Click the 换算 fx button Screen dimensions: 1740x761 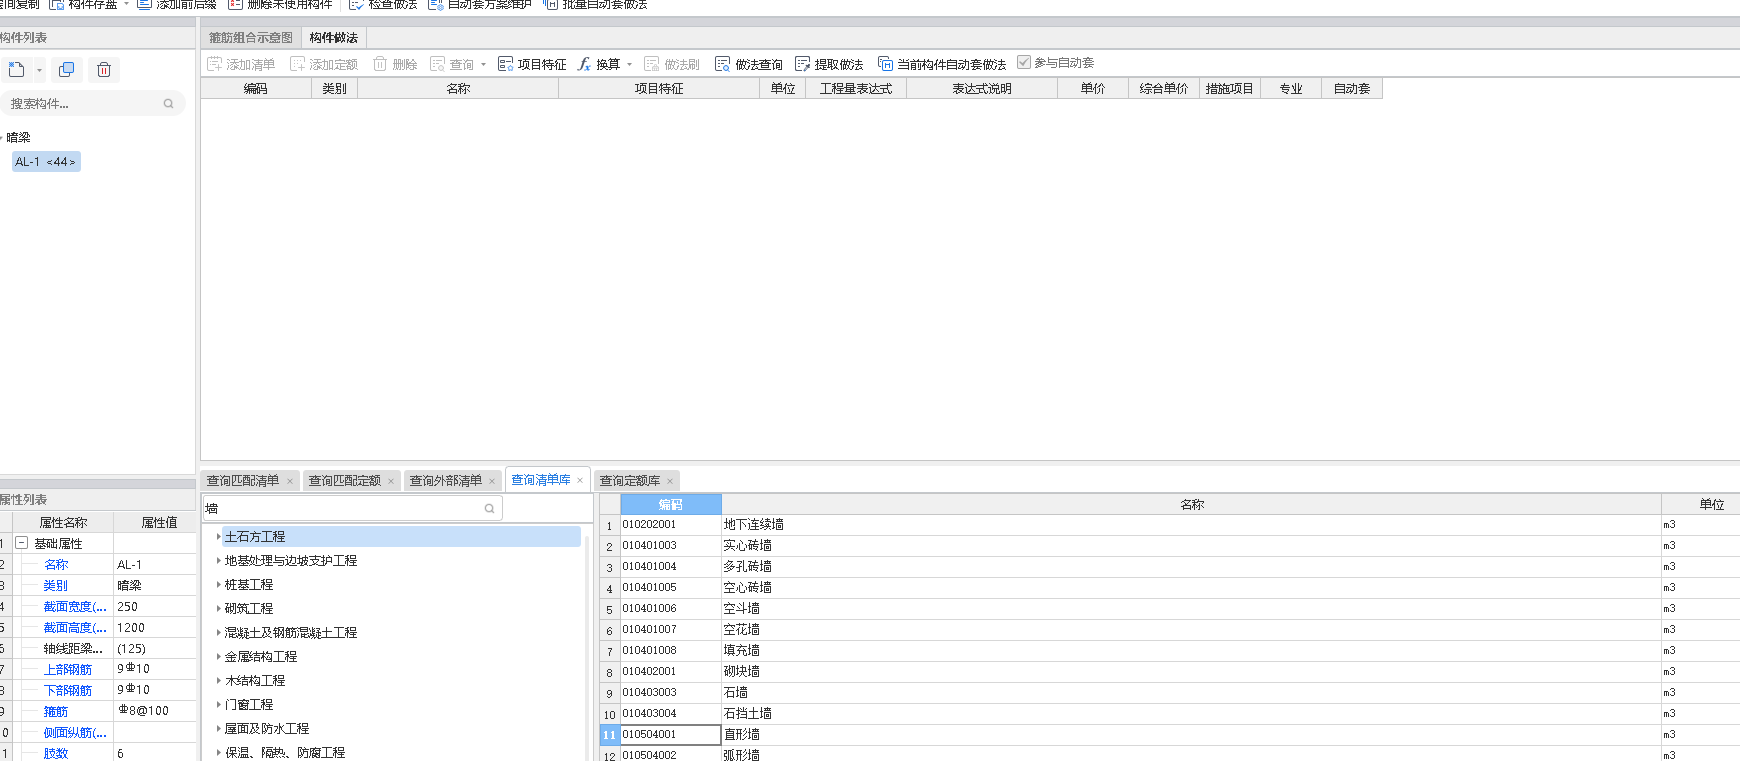pyautogui.click(x=599, y=64)
